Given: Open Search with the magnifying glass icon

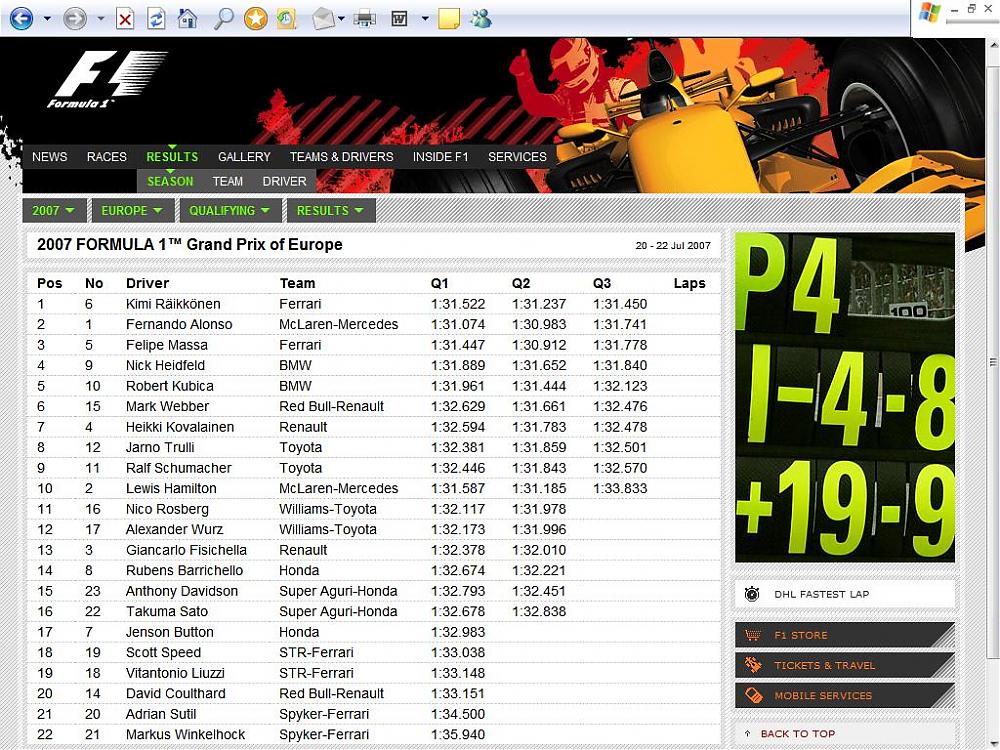Looking at the screenshot, I should click(x=224, y=18).
